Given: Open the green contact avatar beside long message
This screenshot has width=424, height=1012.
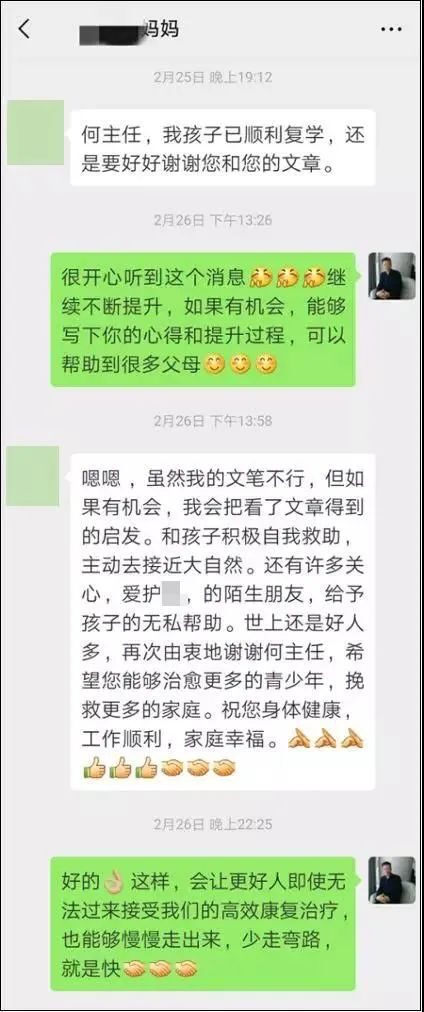Looking at the screenshot, I should 32,476.
